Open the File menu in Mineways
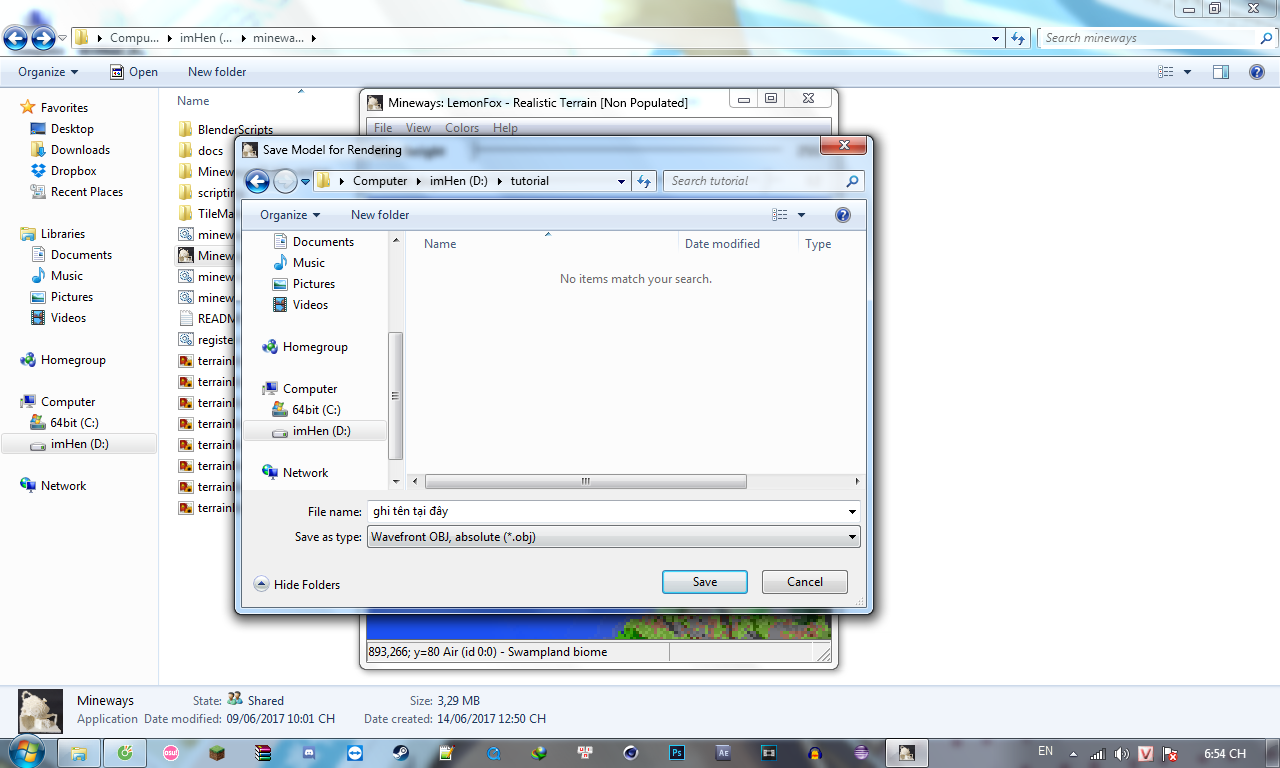The width and height of the screenshot is (1280, 768). pos(383,128)
